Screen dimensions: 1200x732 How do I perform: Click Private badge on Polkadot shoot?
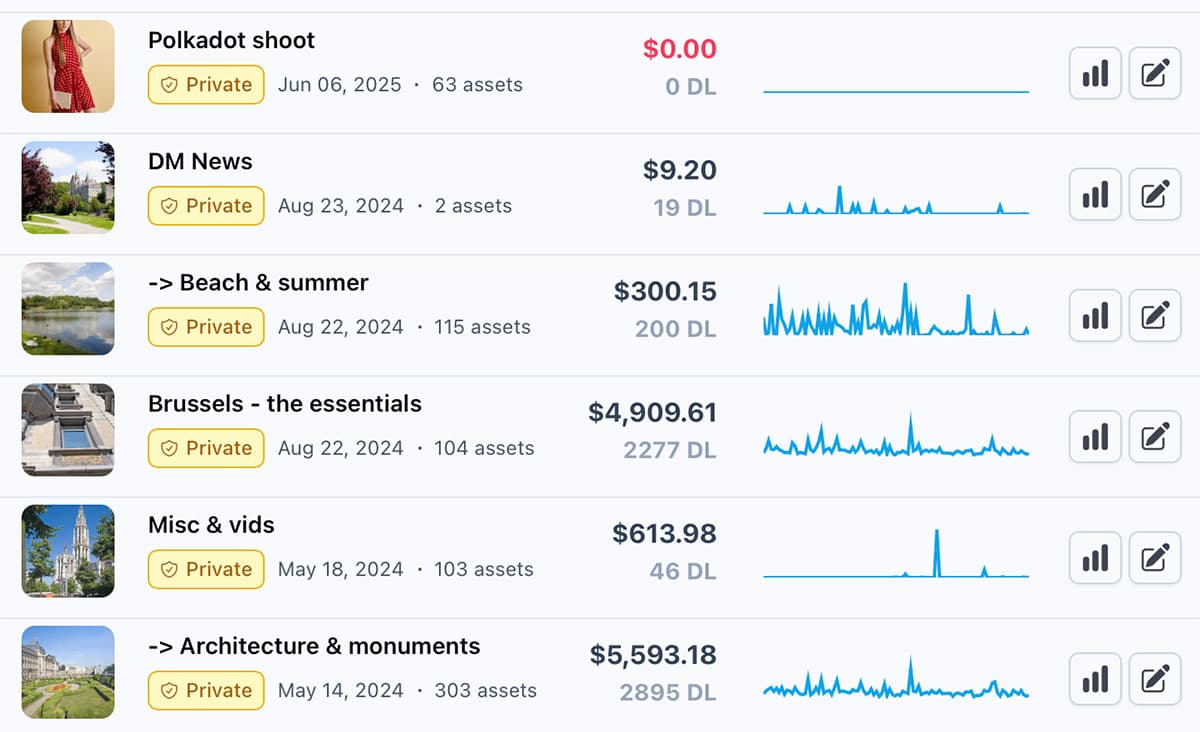click(x=207, y=85)
